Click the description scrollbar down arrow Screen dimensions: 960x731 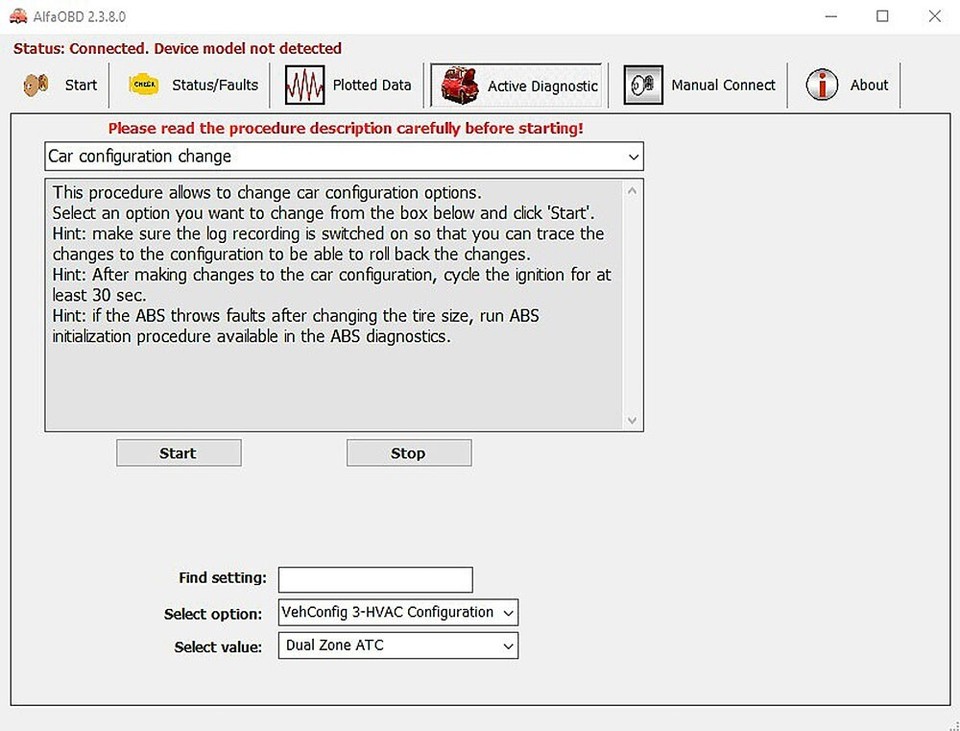pyautogui.click(x=632, y=420)
